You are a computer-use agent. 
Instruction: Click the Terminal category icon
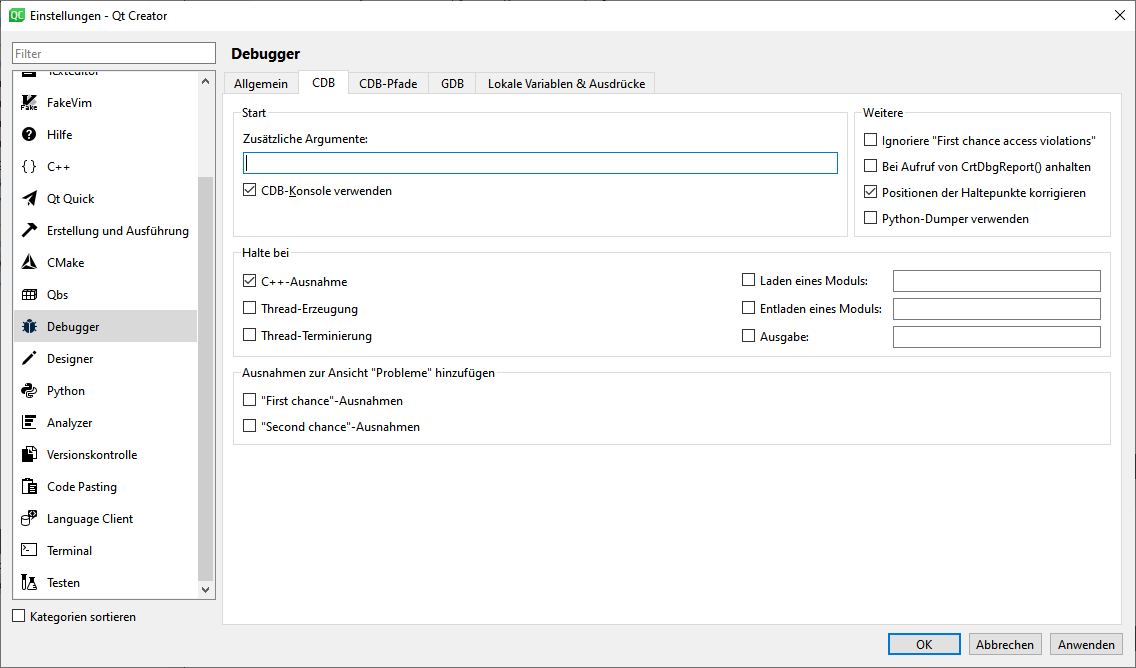coord(29,551)
